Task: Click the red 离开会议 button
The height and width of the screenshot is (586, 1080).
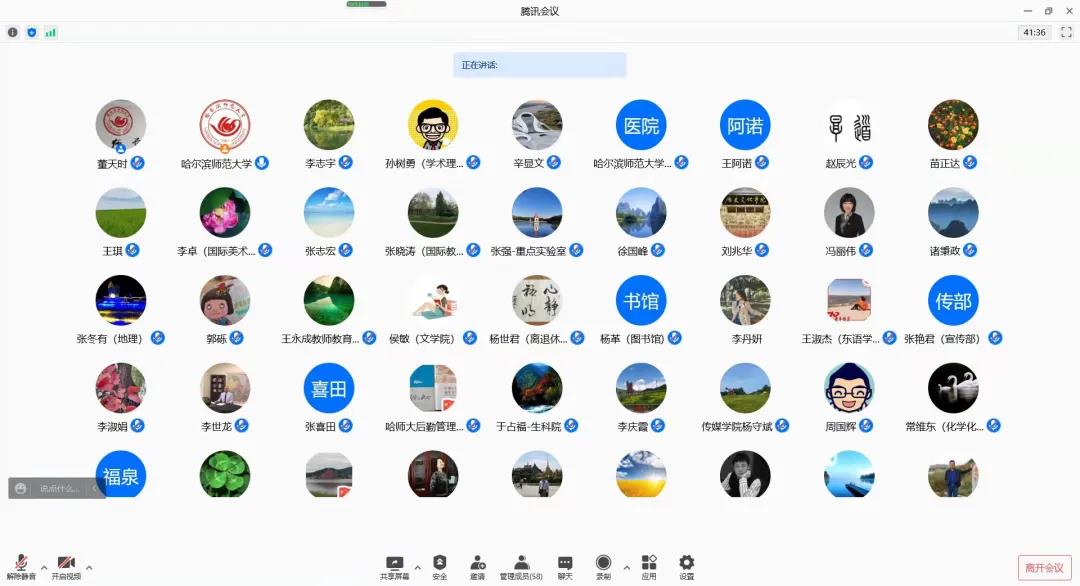Action: click(x=1044, y=568)
